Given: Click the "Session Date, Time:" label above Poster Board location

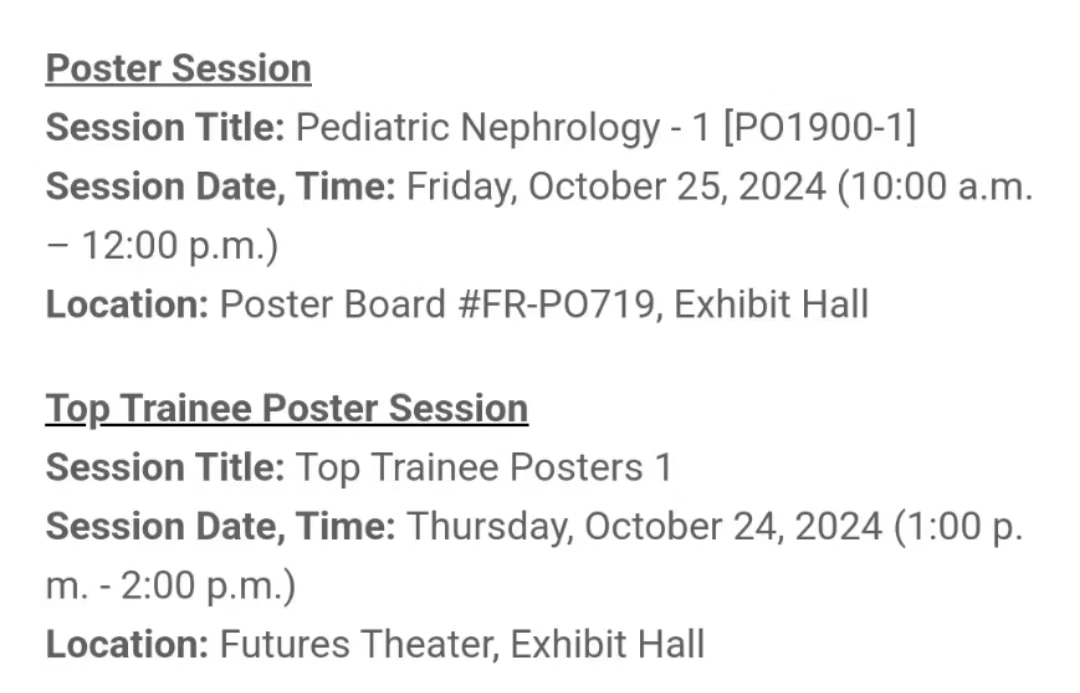Looking at the screenshot, I should point(221,187).
